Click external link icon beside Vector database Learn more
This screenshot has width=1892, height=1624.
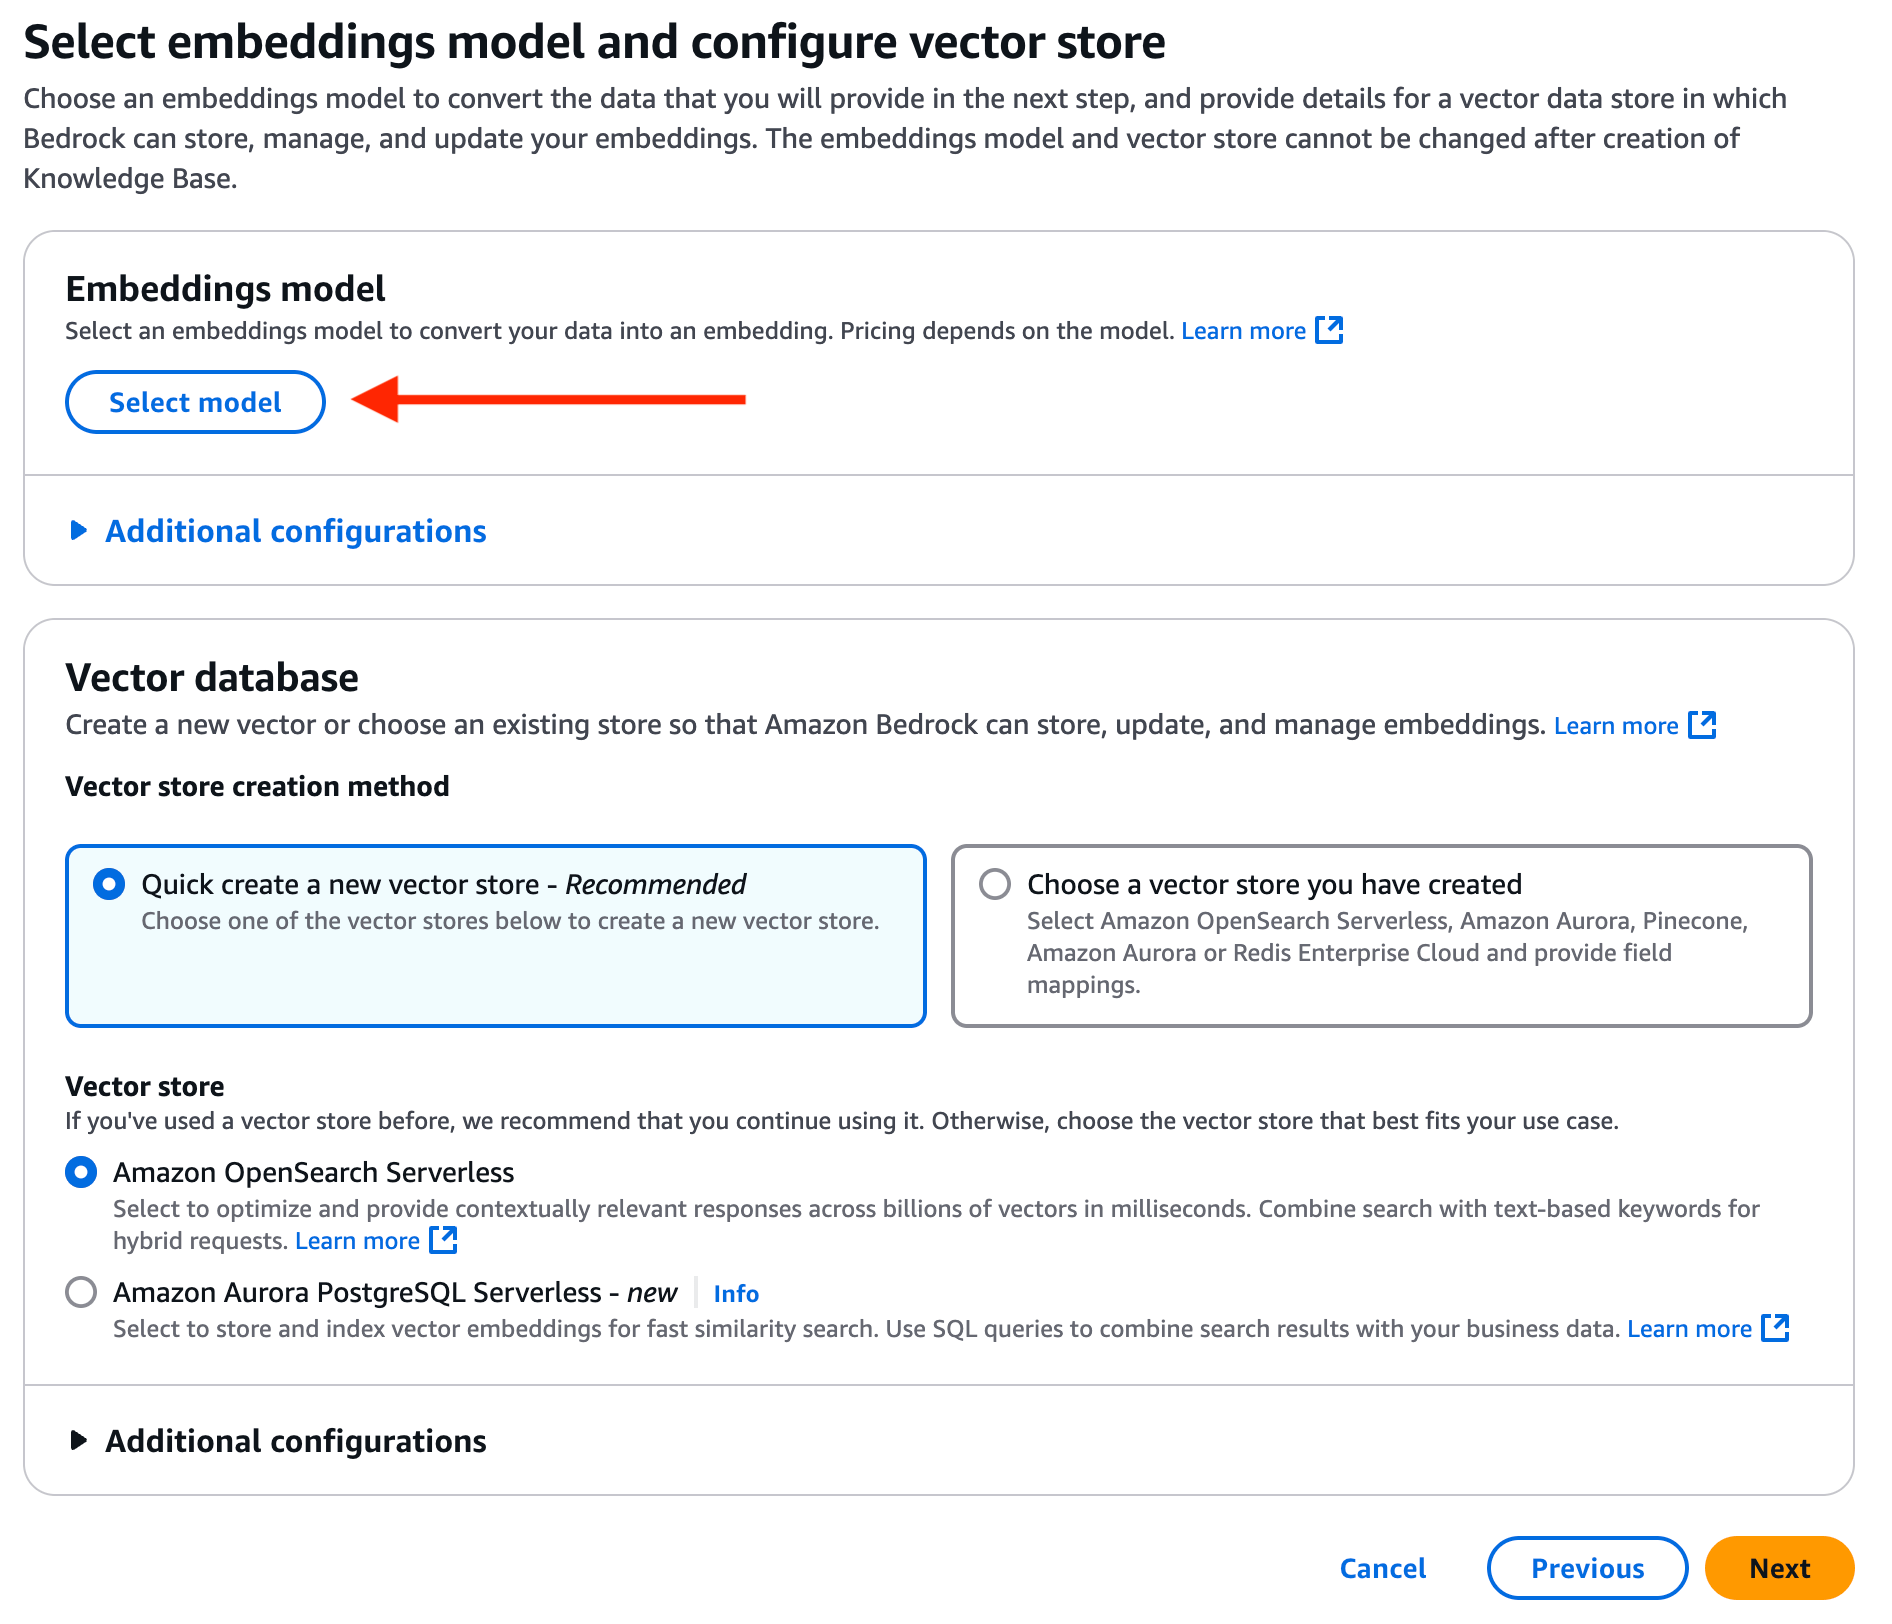point(1701,725)
